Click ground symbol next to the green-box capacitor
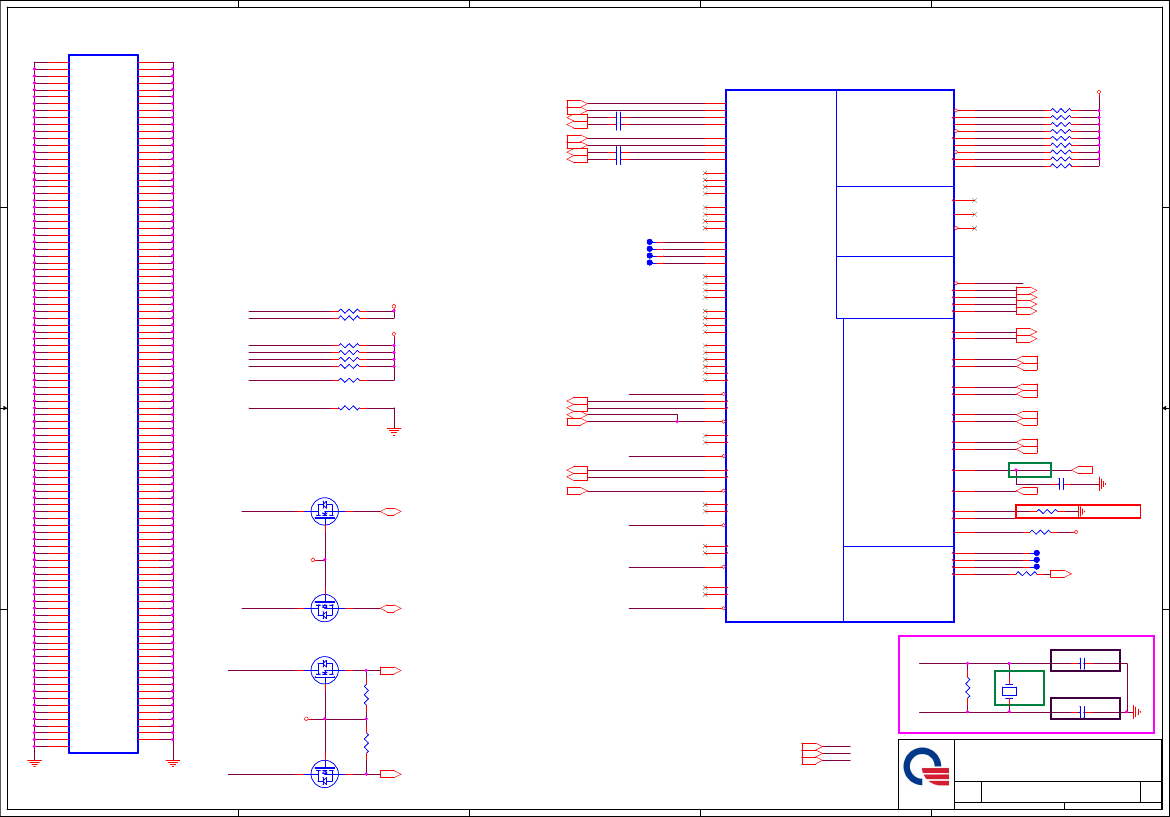 1101,484
